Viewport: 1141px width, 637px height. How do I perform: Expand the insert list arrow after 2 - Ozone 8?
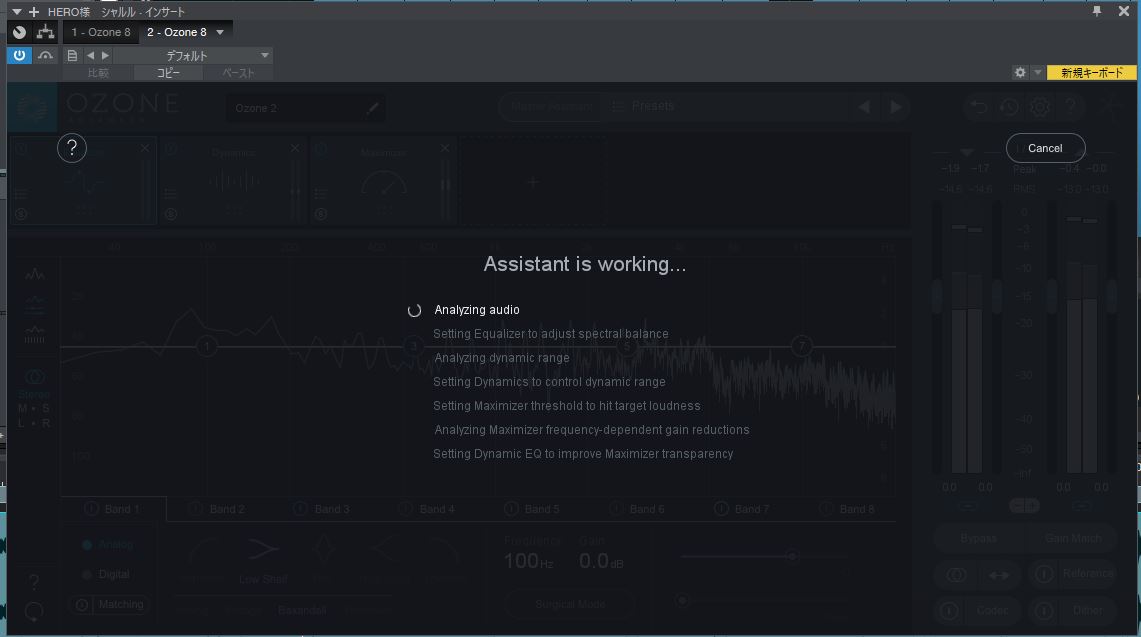220,32
